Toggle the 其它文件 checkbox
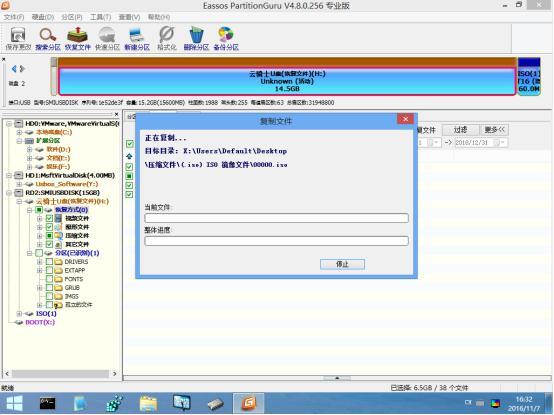554x415 pixels. [x=49, y=244]
